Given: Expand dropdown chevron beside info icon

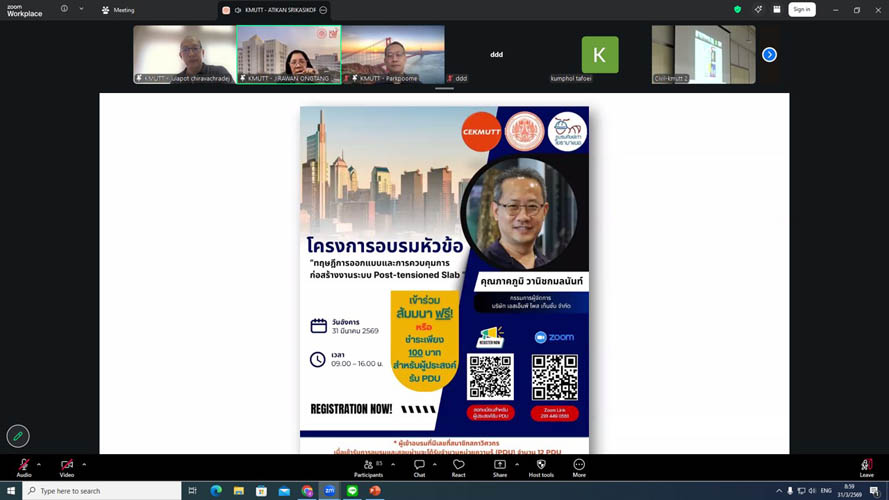Looking at the screenshot, I should click(81, 9).
